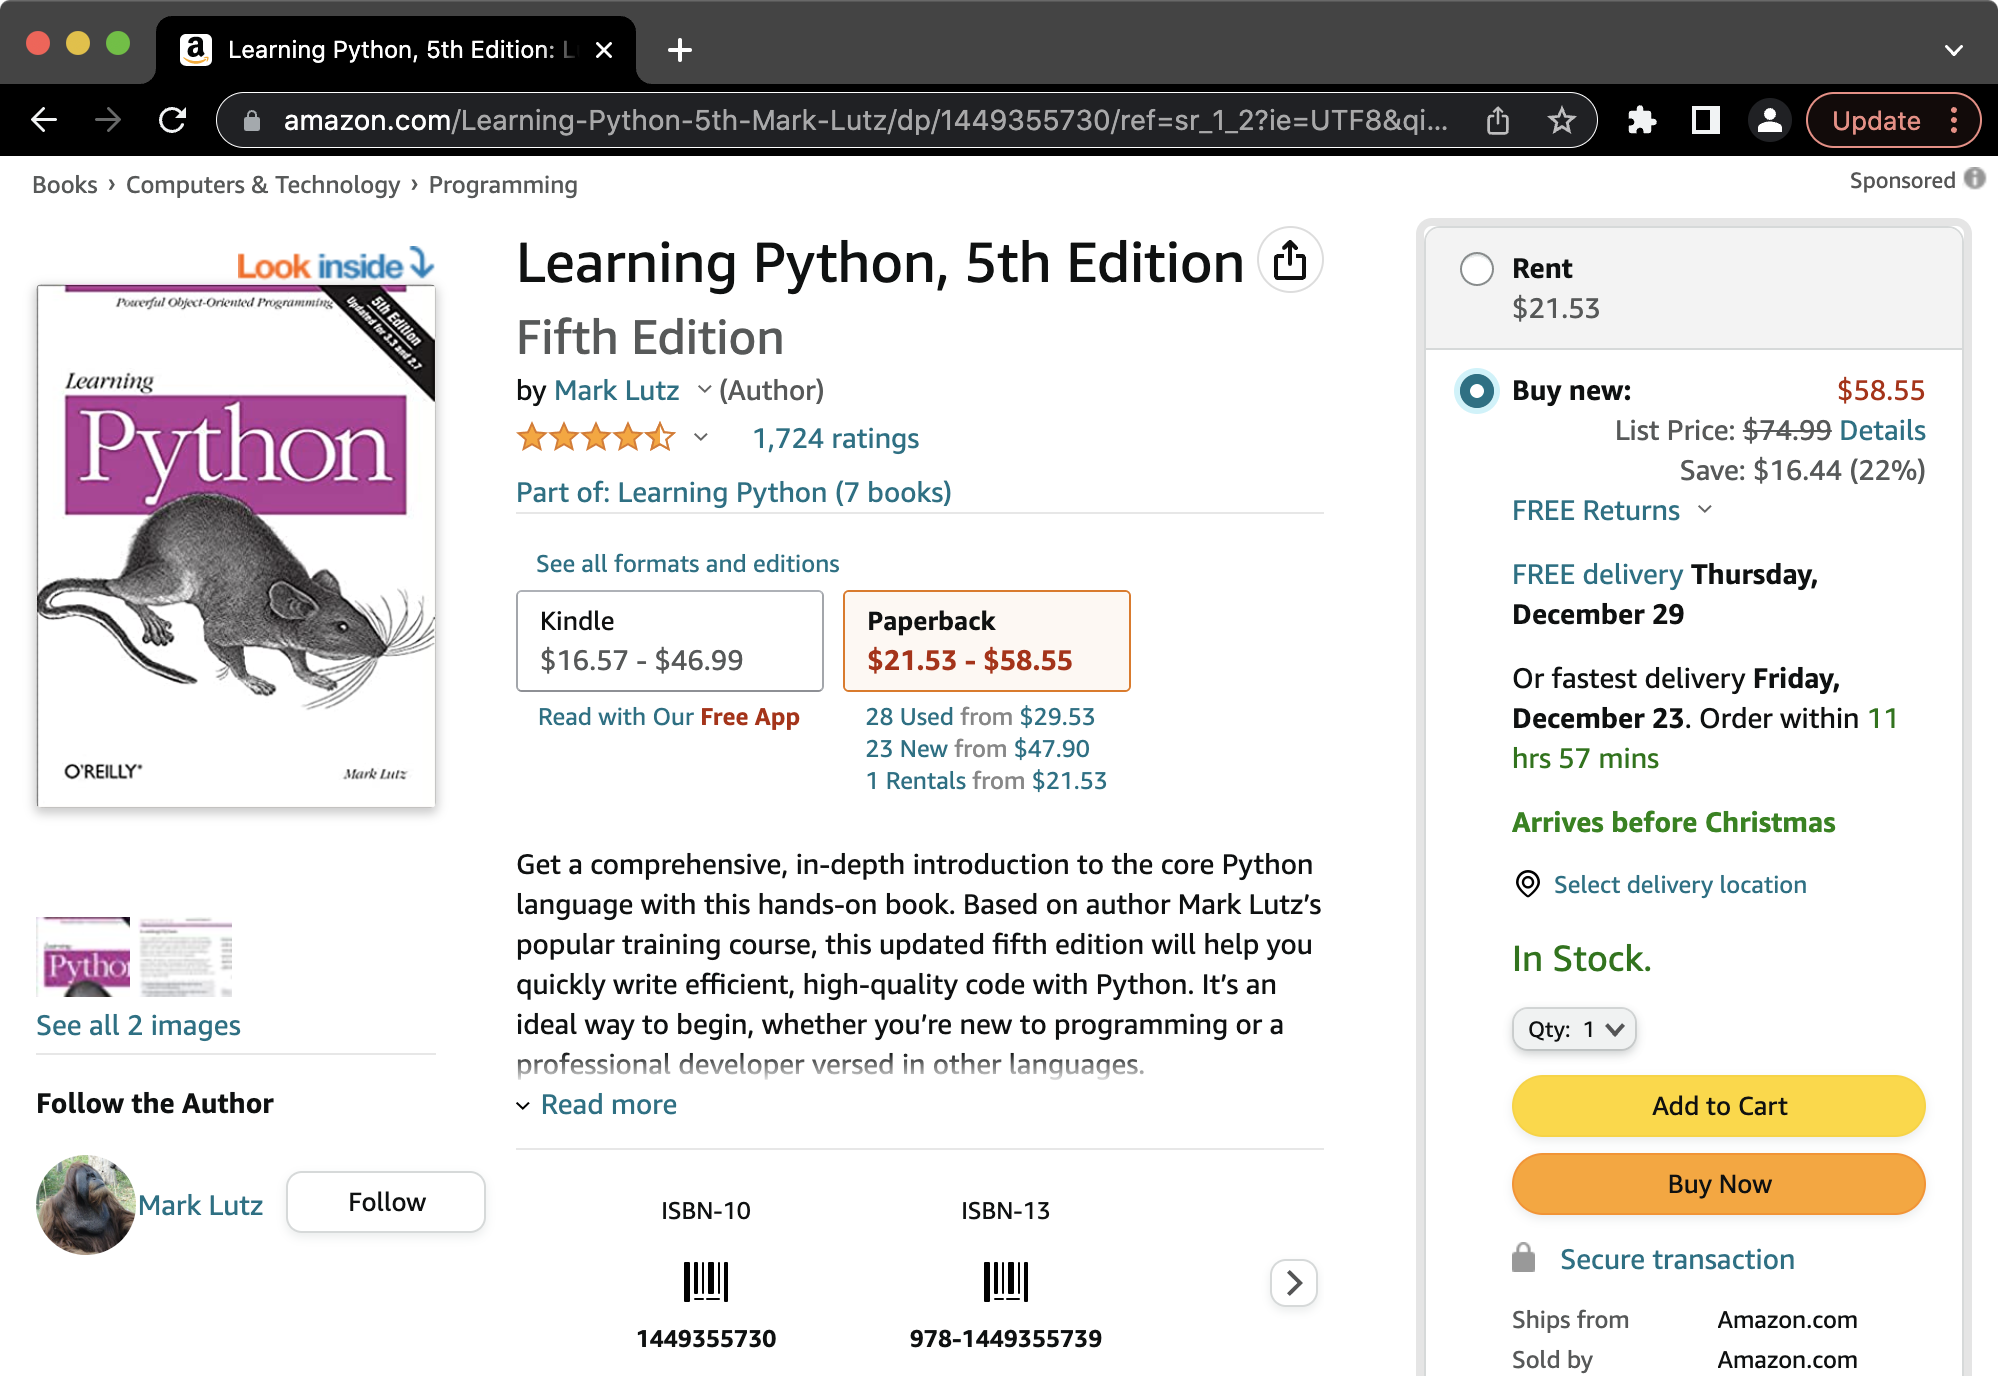1998x1376 pixels.
Task: View 23 New offers from $47.90
Action: coord(978,749)
